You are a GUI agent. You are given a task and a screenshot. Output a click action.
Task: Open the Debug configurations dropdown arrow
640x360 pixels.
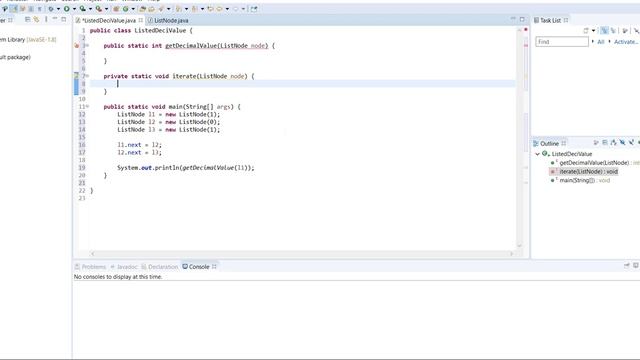(x=58, y=9)
